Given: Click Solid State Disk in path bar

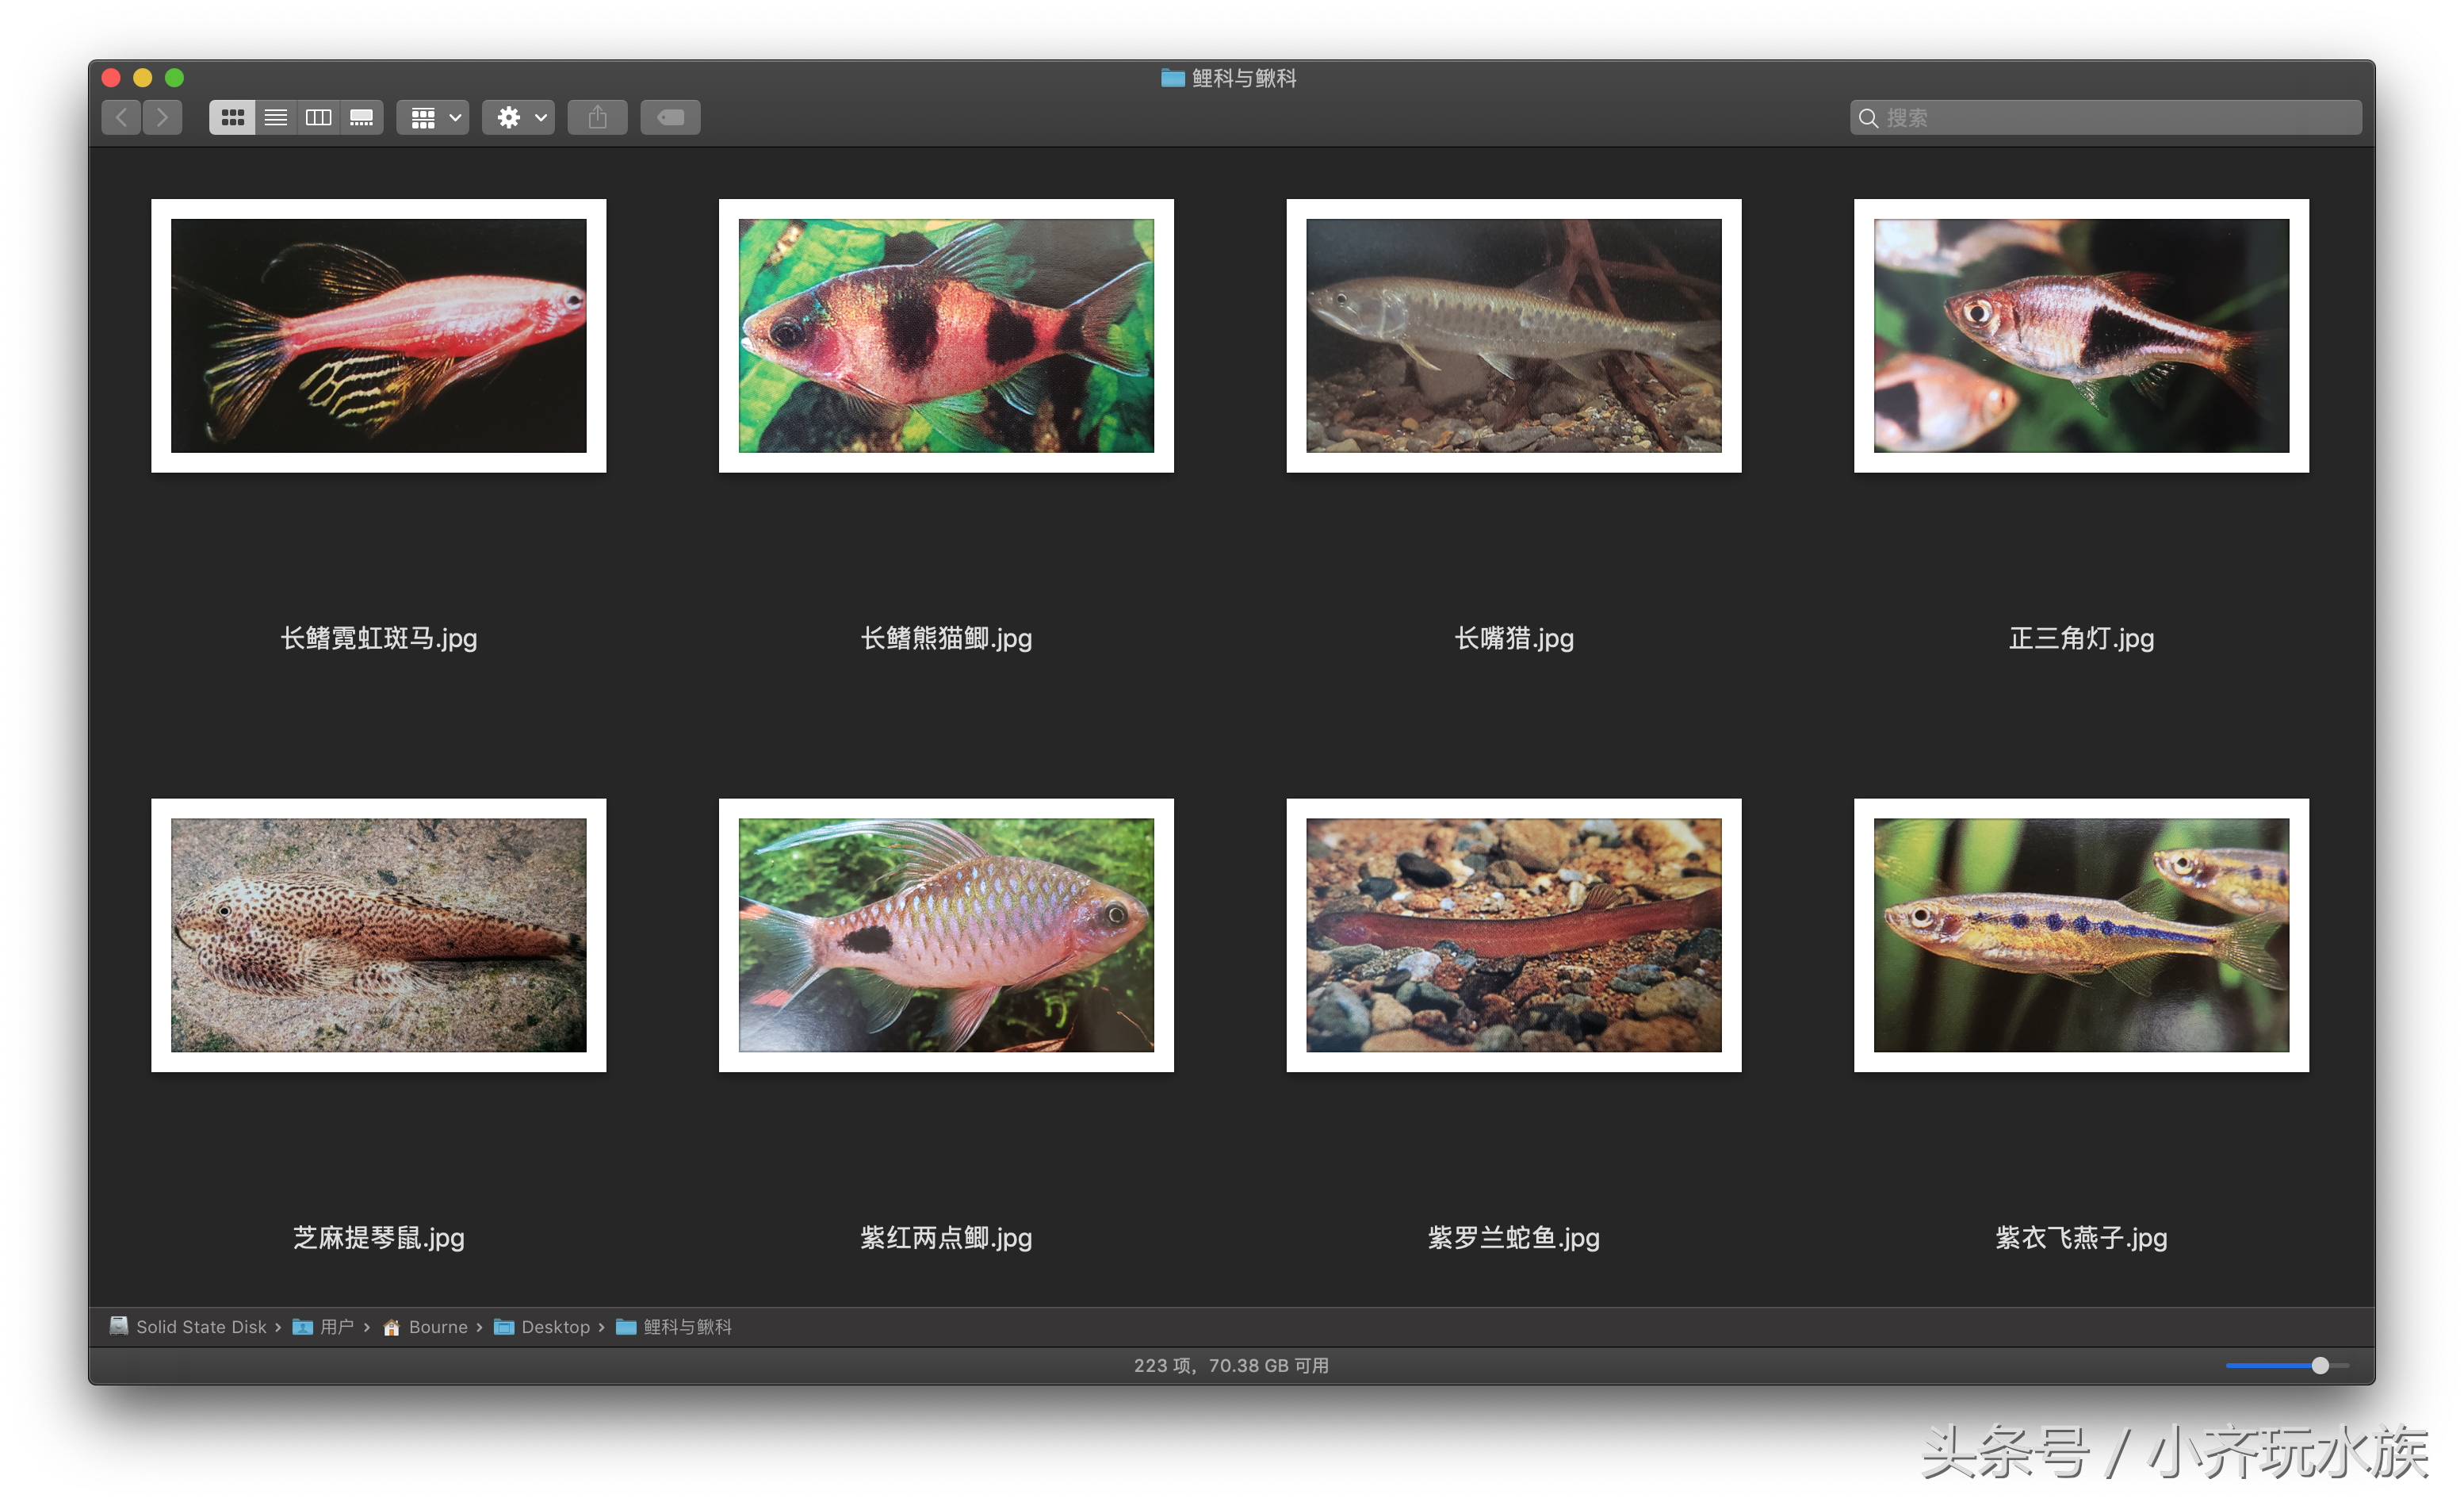Looking at the screenshot, I should point(188,1327).
